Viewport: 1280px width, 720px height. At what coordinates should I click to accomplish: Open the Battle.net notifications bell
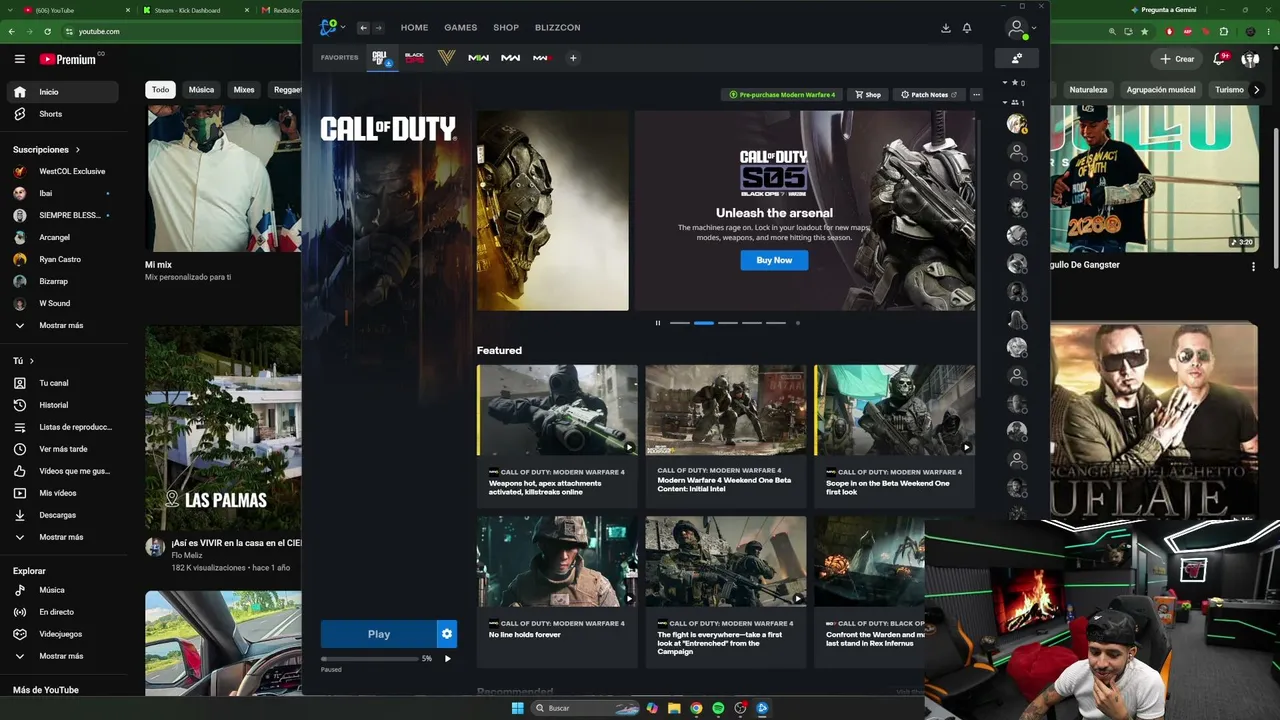click(967, 28)
